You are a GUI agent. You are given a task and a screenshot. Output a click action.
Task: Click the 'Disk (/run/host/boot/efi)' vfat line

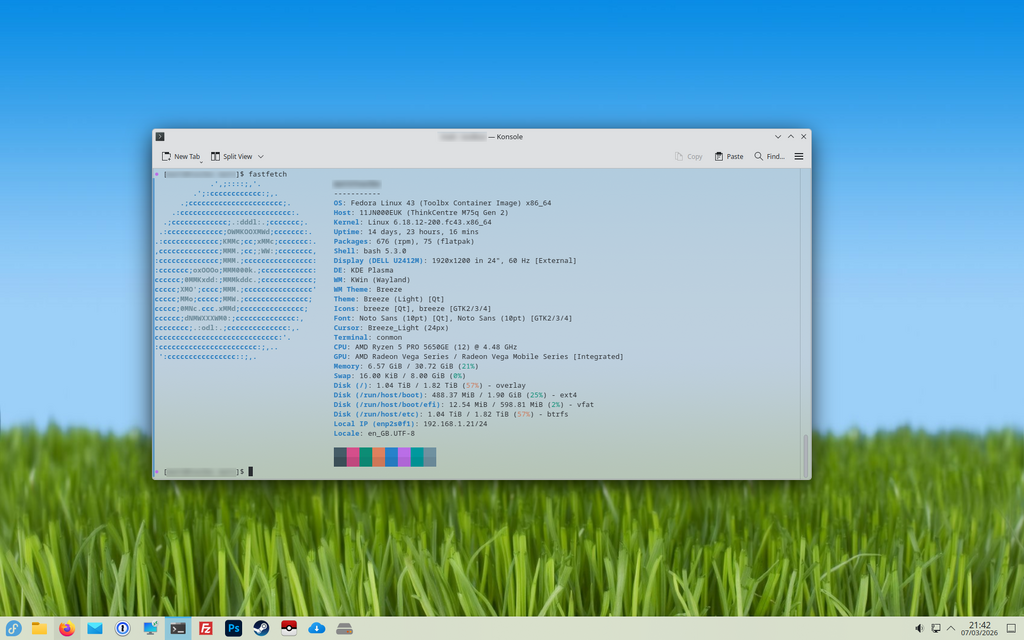(x=464, y=405)
